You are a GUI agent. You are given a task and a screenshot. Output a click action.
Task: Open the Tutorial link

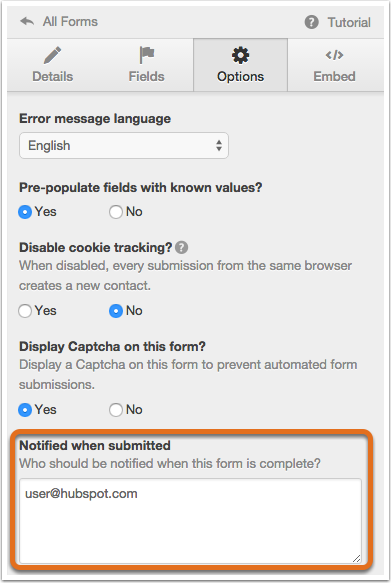tap(337, 22)
